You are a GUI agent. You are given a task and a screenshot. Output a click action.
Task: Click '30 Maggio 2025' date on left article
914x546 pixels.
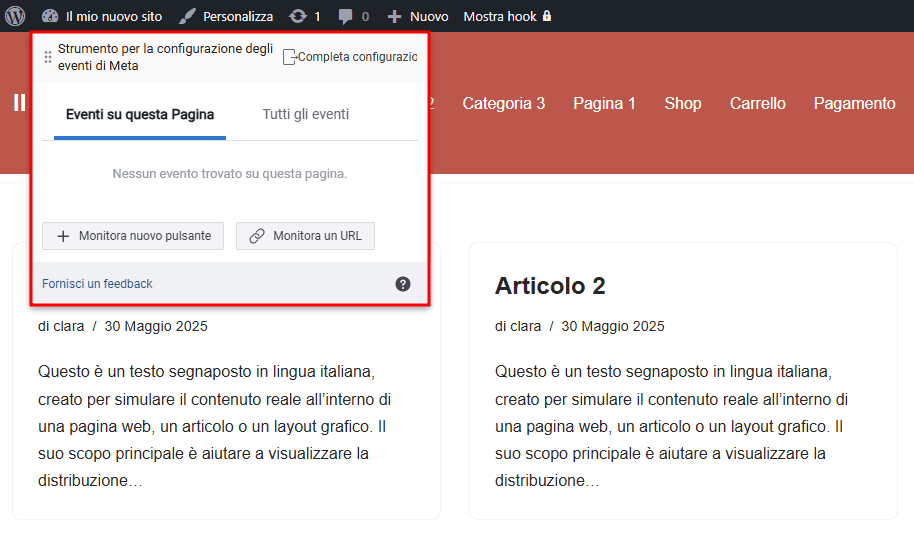click(156, 326)
